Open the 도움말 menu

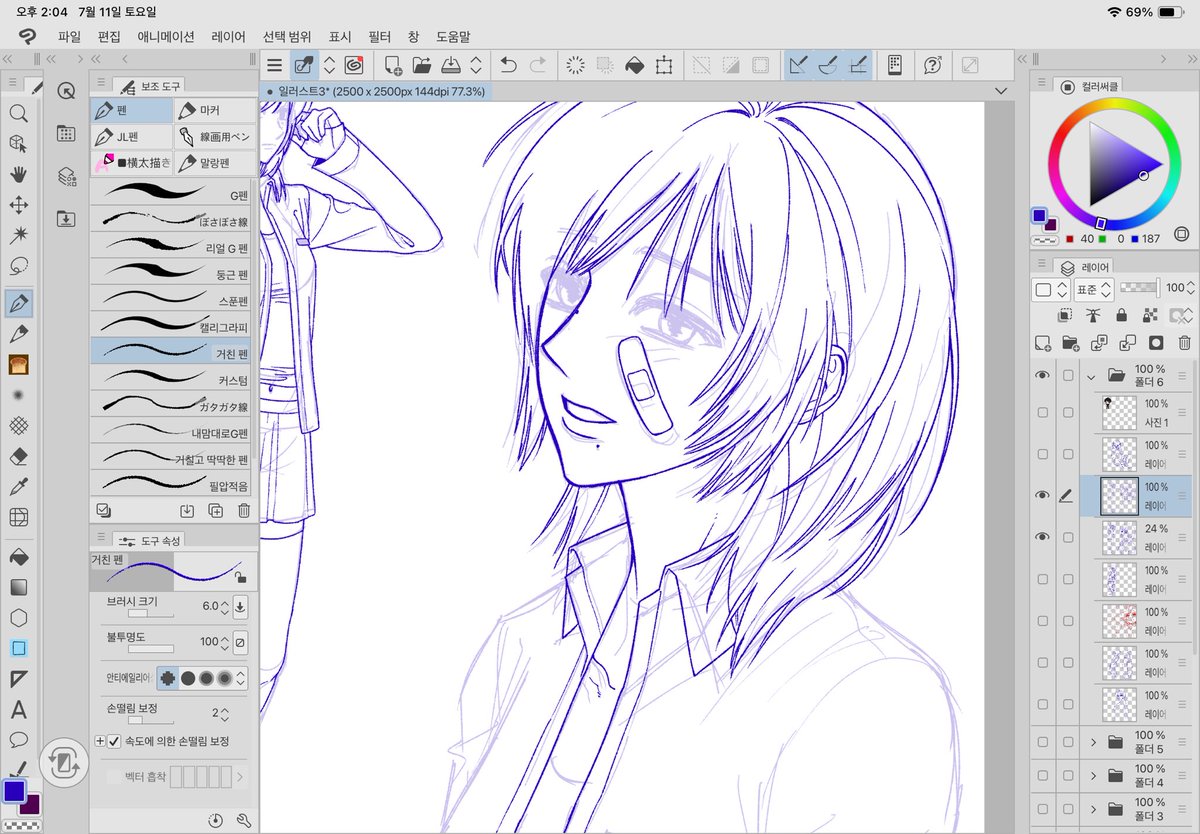click(x=453, y=36)
